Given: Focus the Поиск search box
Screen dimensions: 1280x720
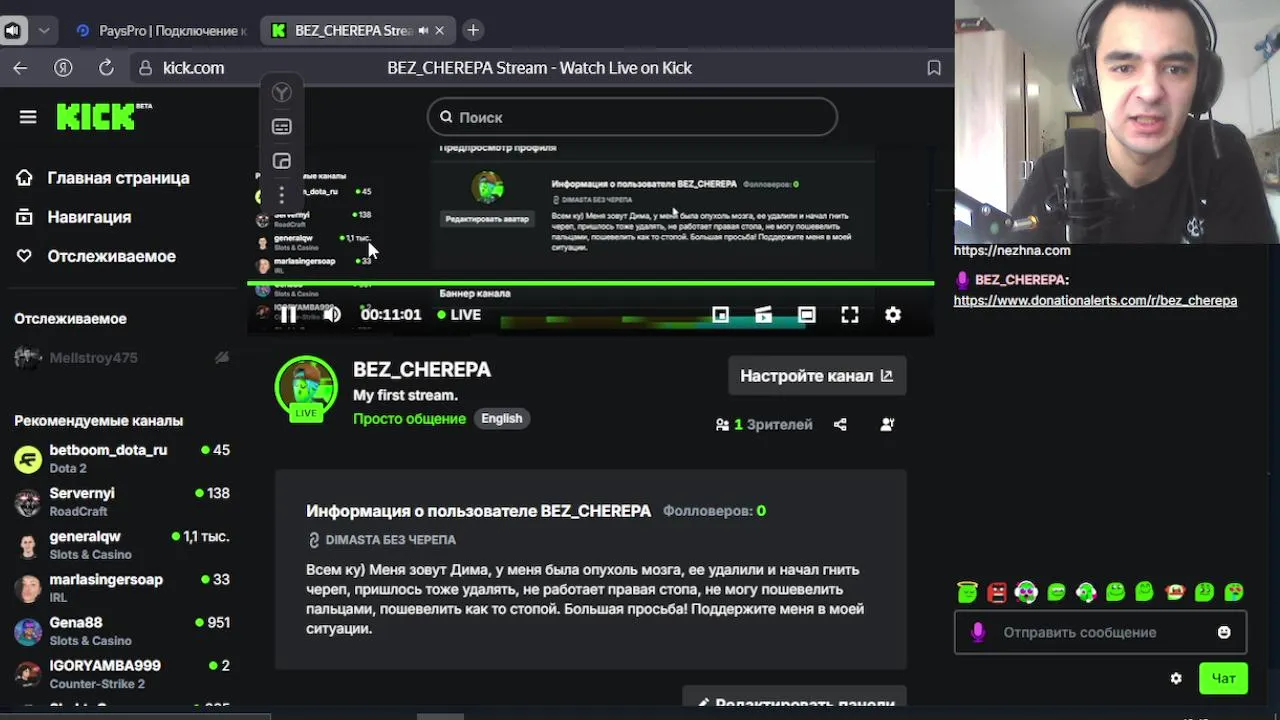Looking at the screenshot, I should click(x=632, y=117).
